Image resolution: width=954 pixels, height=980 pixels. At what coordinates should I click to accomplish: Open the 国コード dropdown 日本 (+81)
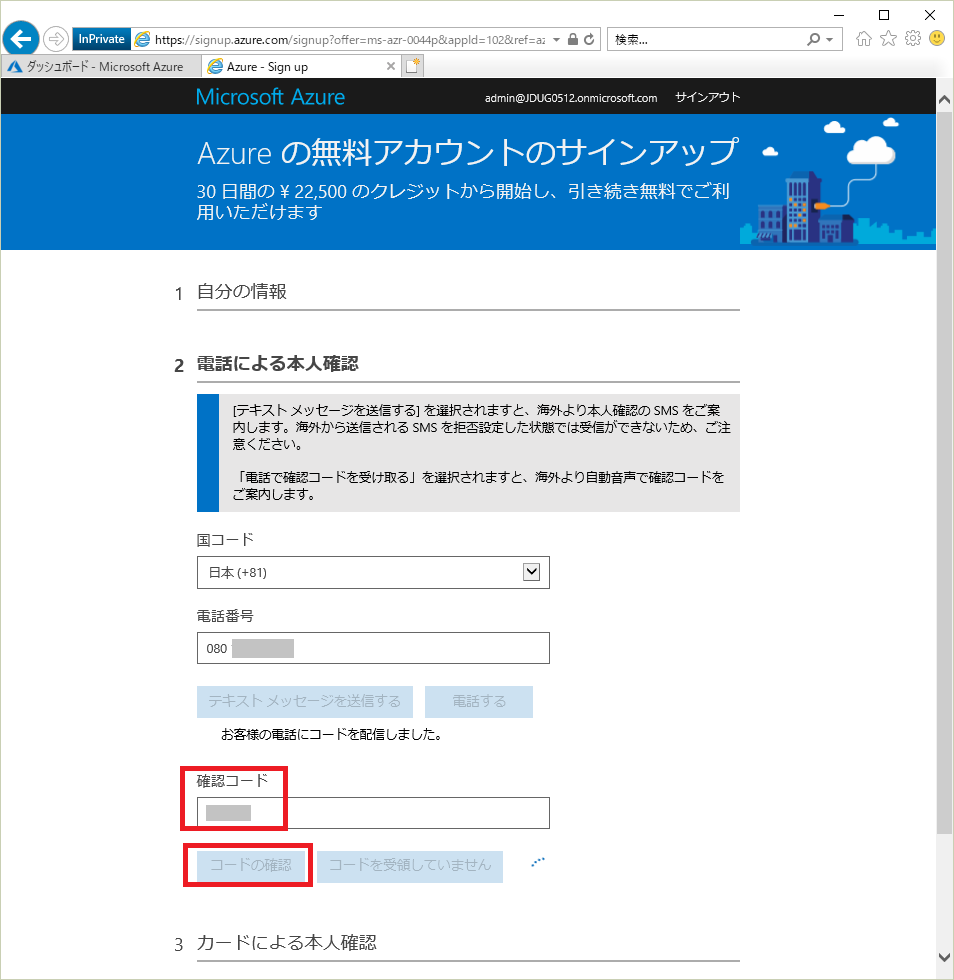(373, 572)
